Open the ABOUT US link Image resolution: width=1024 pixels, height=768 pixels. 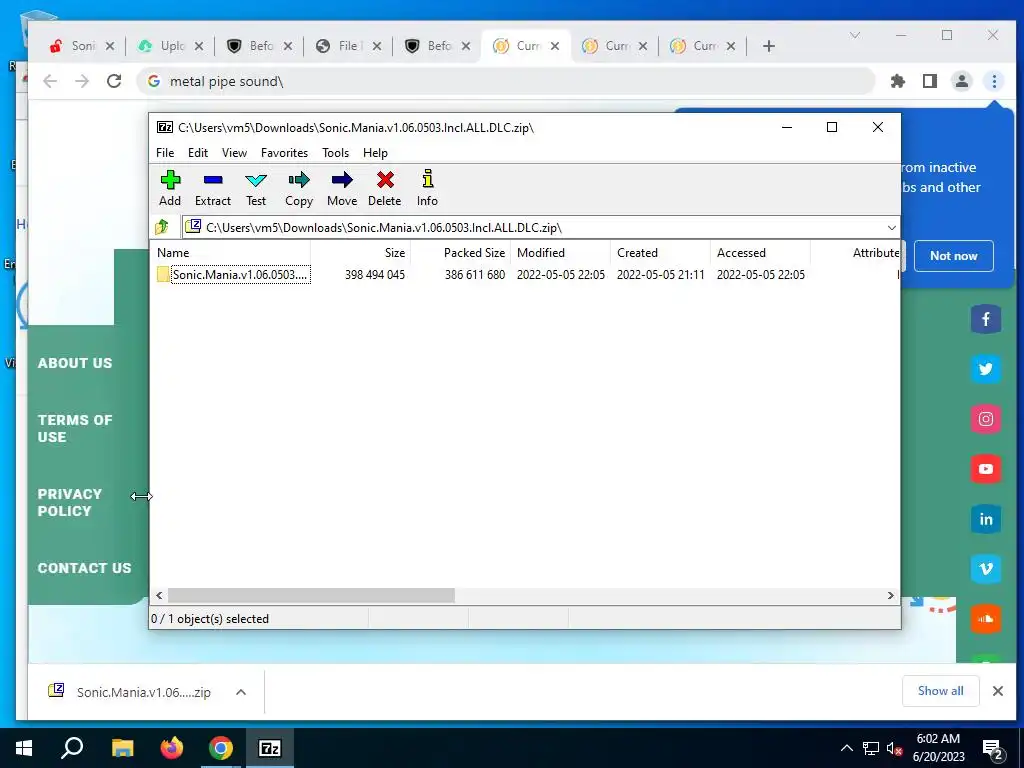[x=75, y=363]
